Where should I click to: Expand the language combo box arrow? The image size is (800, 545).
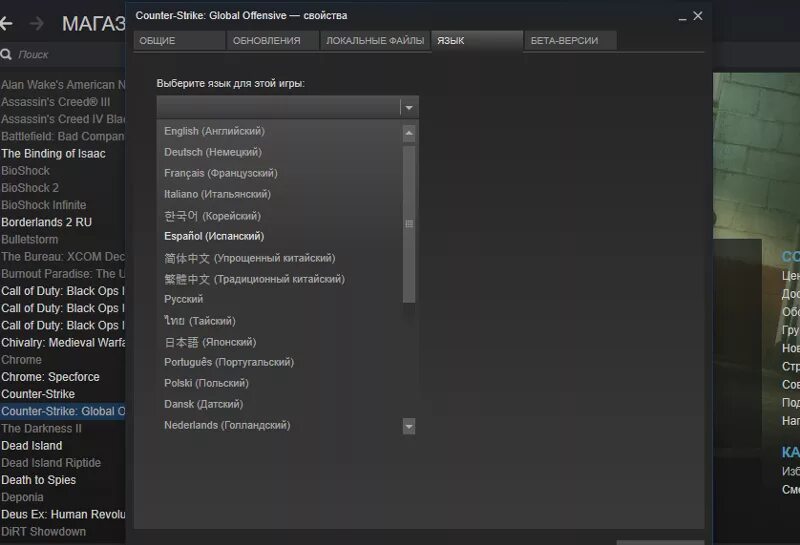[x=409, y=108]
